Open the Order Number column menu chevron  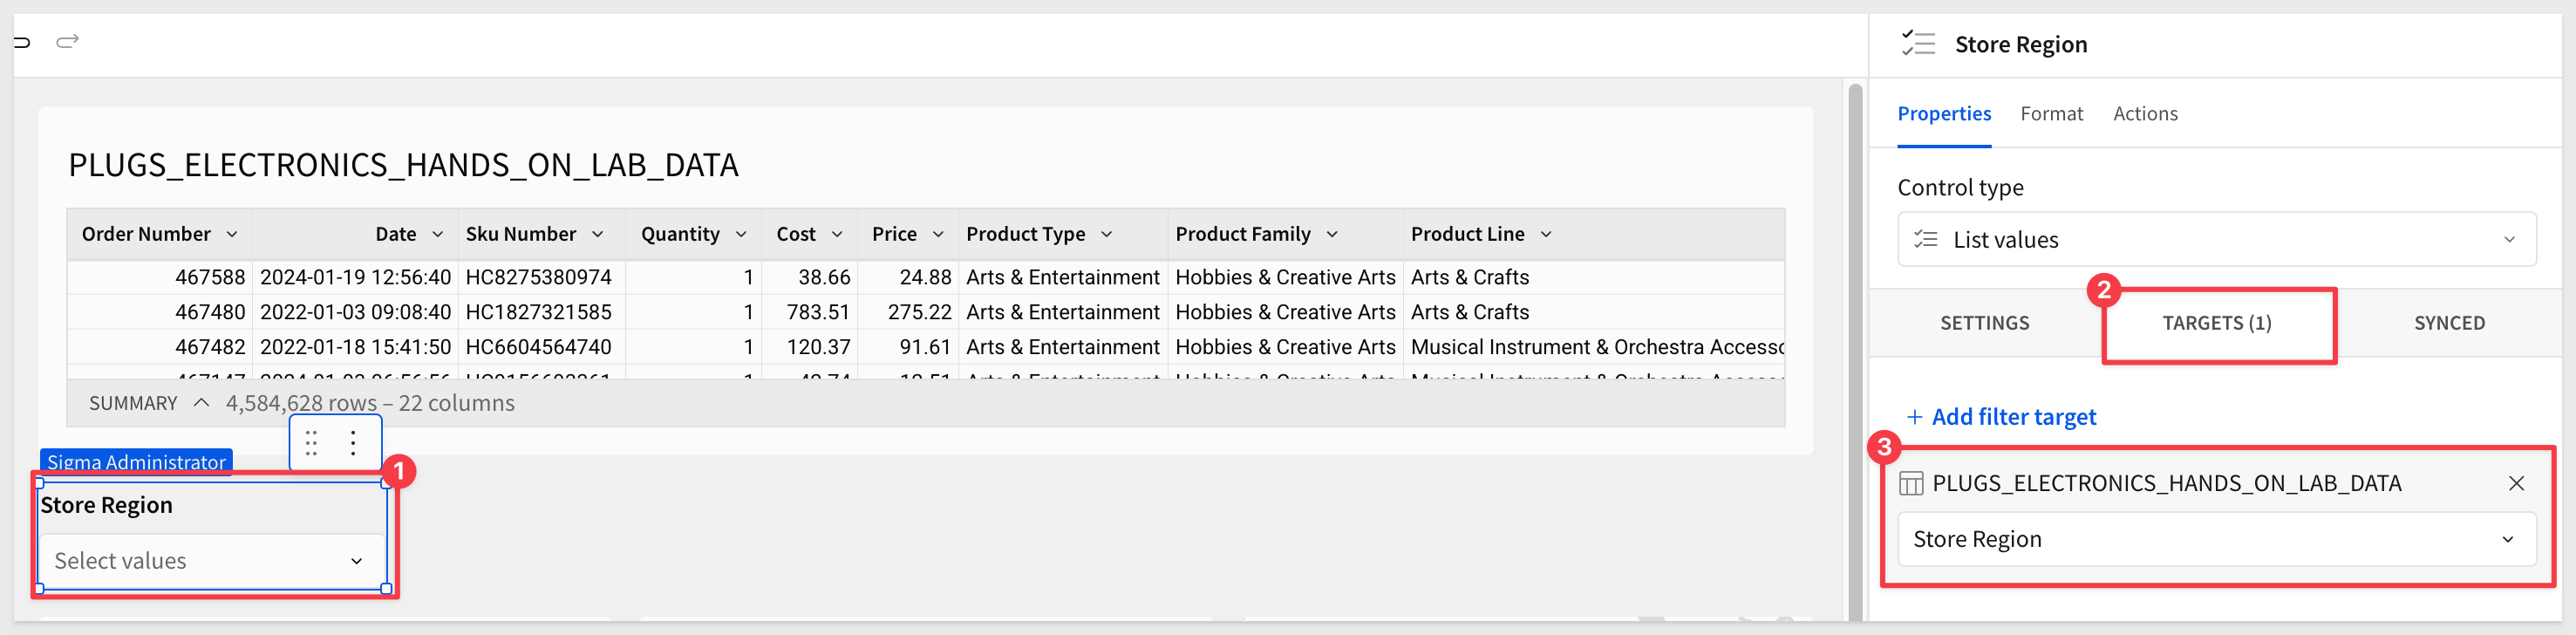point(232,234)
